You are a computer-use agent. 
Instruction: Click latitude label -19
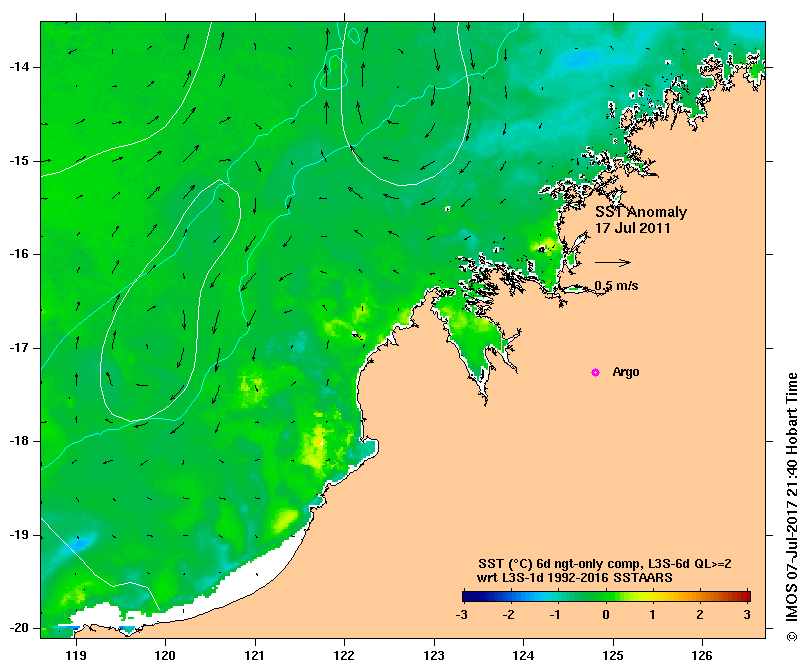tap(19, 535)
